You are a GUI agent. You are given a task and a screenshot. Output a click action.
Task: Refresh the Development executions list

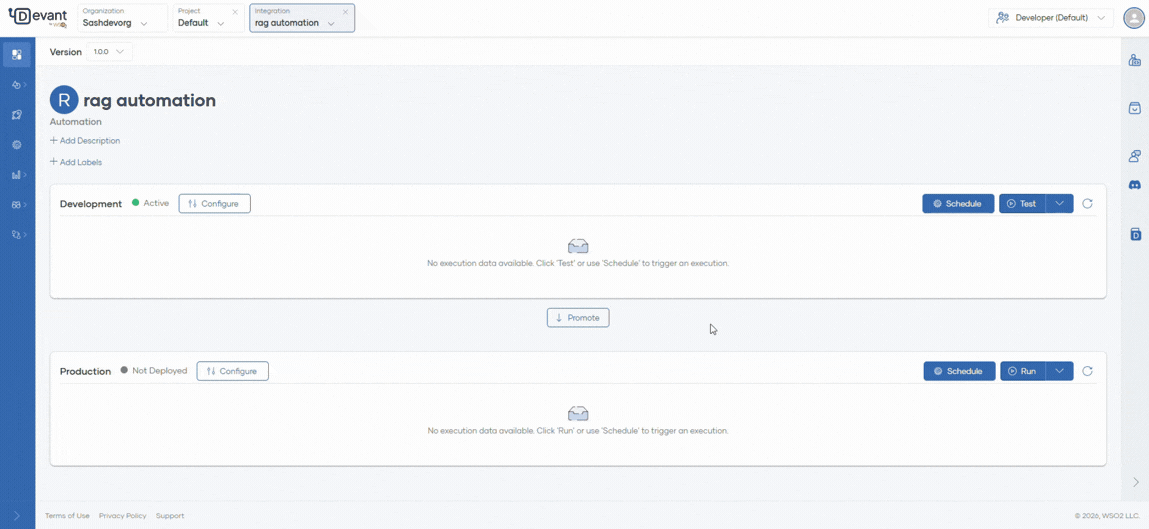[1087, 204]
